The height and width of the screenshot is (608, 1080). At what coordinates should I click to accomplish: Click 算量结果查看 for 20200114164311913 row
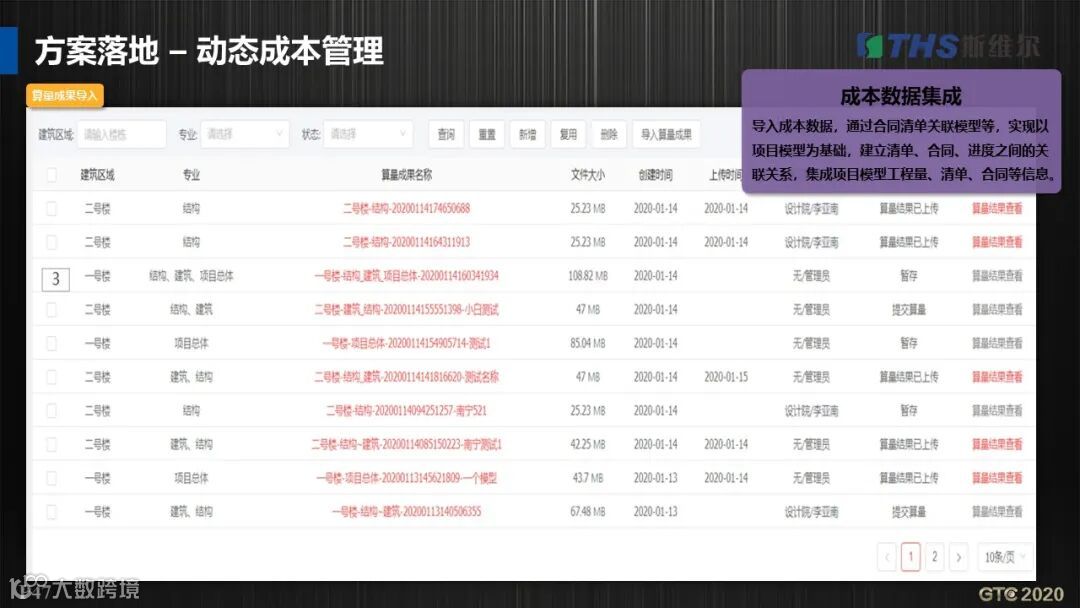tap(997, 242)
